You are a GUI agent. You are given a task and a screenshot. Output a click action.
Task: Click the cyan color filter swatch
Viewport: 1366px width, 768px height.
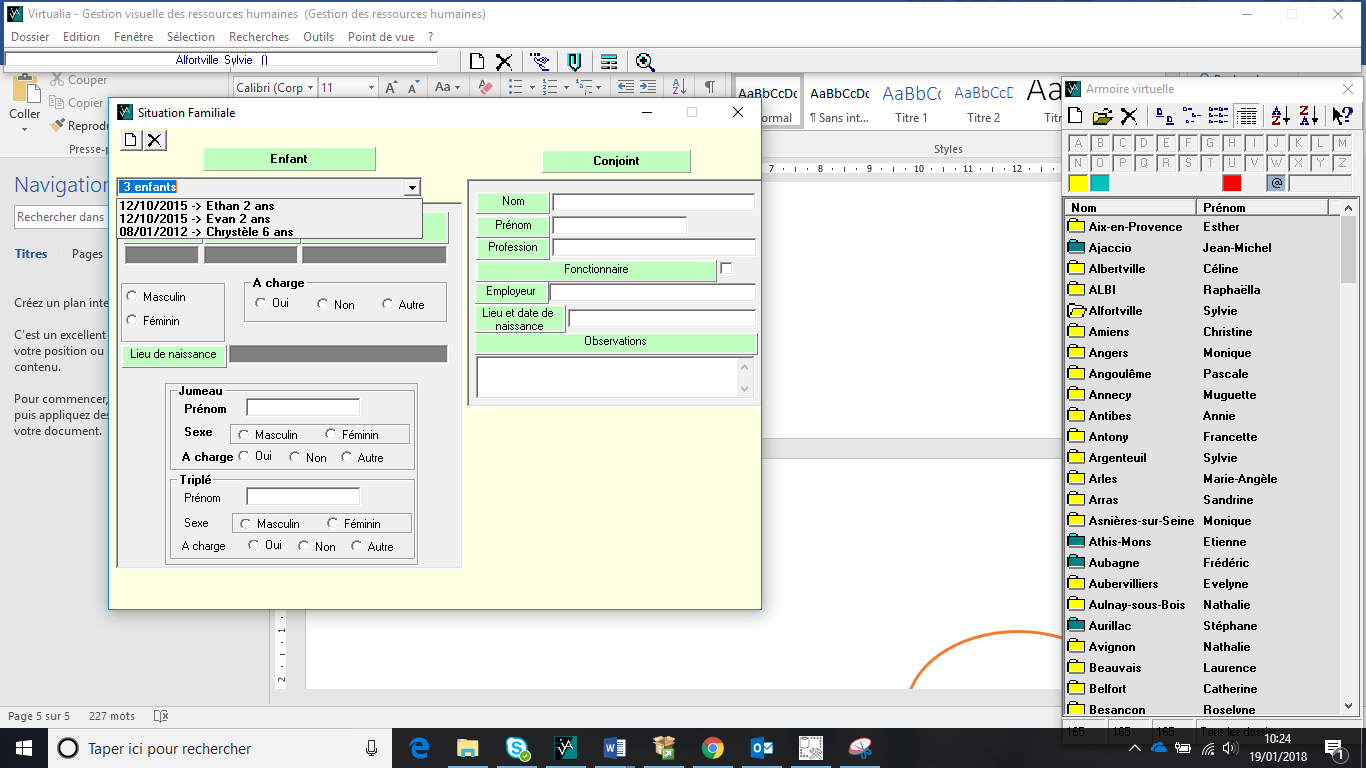pos(1100,184)
